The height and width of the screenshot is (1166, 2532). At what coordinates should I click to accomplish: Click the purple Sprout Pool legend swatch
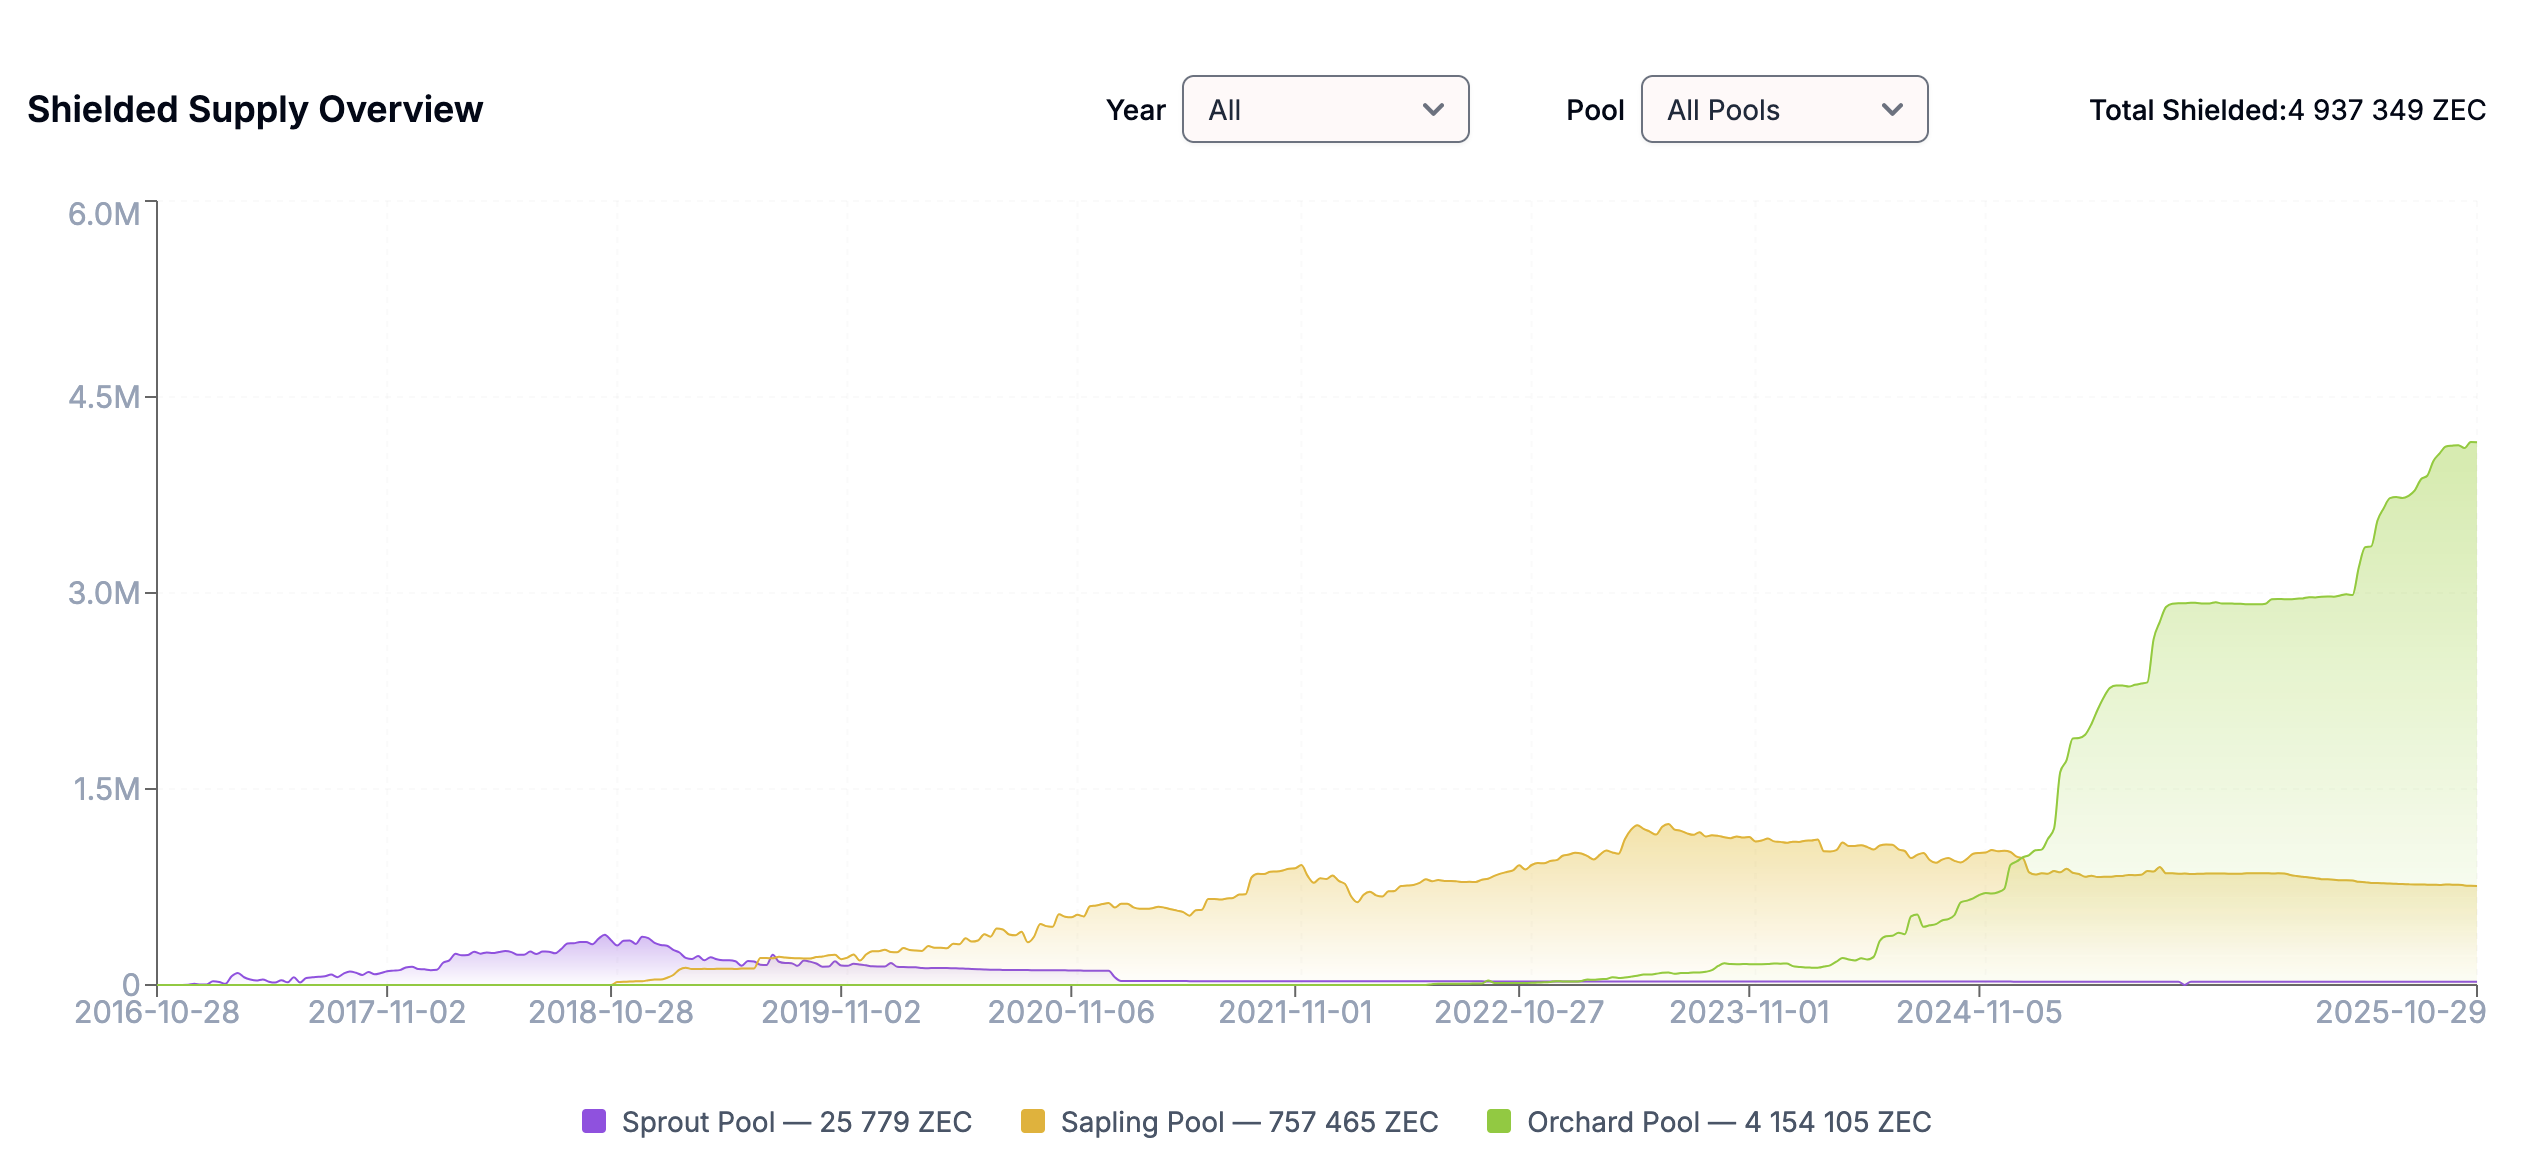point(594,1122)
